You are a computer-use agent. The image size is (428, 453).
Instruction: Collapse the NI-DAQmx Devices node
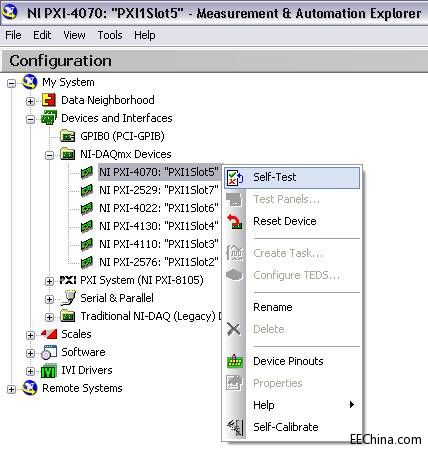(x=49, y=155)
